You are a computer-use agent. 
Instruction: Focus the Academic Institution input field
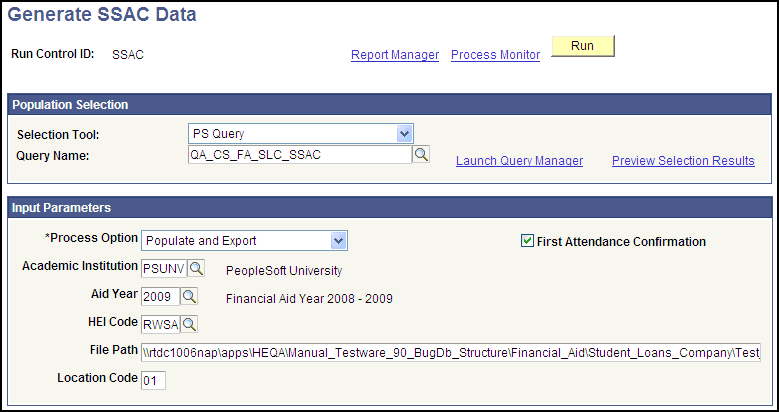(164, 269)
